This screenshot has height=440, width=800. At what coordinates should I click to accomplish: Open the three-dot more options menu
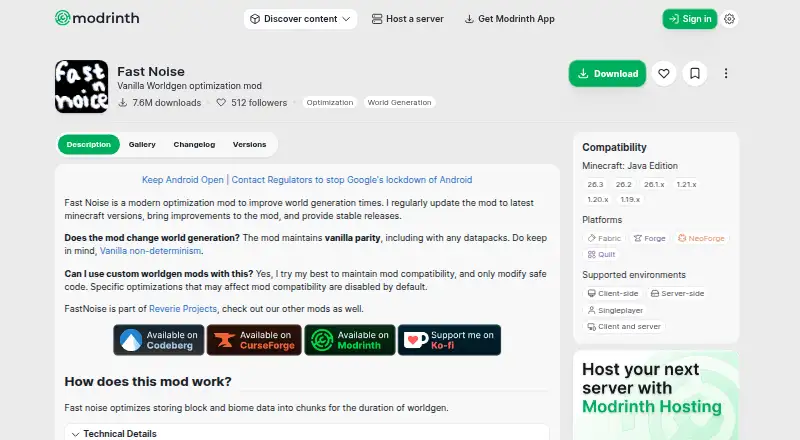click(726, 74)
